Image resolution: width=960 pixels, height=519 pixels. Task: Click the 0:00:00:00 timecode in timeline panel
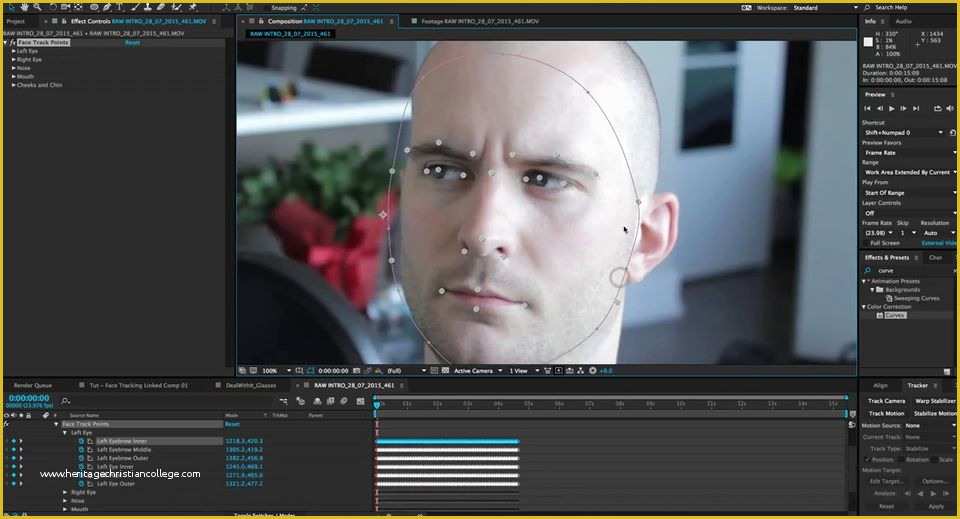tap(29, 398)
